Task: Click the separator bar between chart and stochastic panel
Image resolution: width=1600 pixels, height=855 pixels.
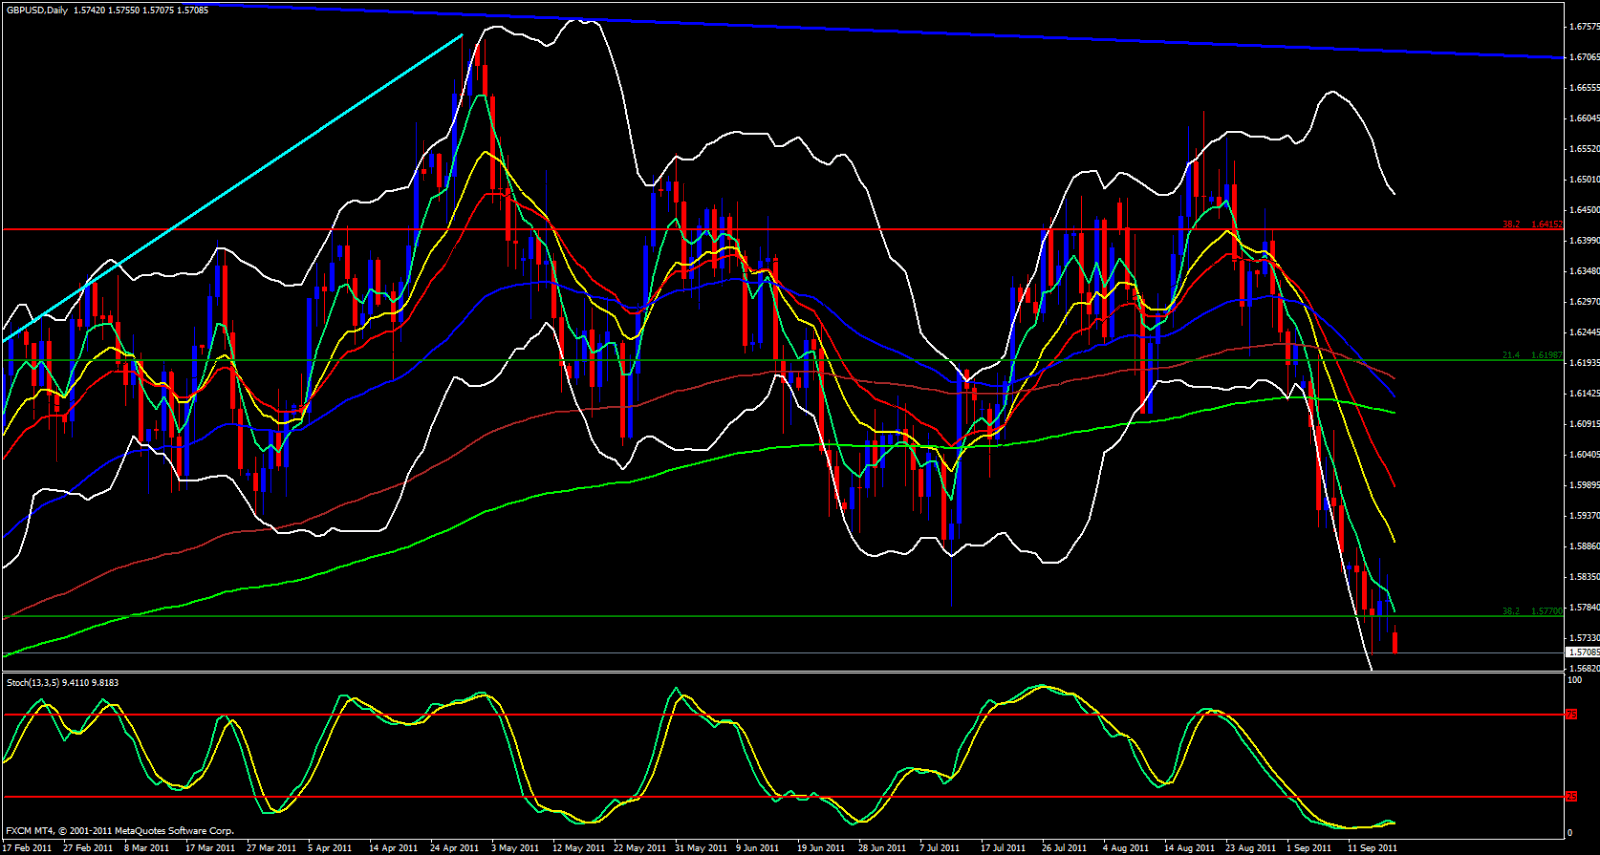Action: pos(780,673)
